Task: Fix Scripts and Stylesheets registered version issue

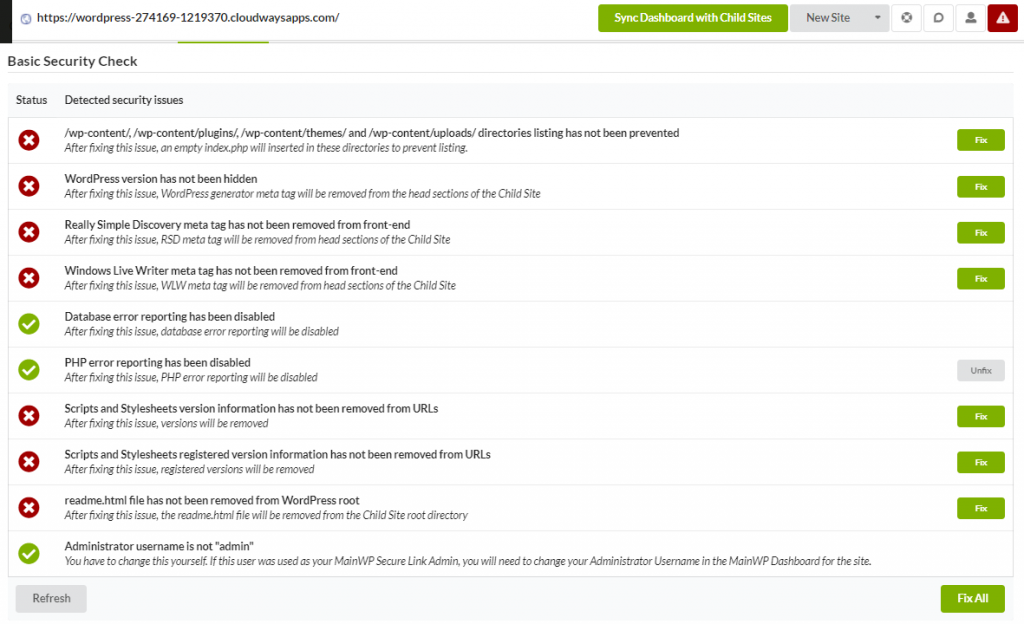Action: pyautogui.click(x=980, y=462)
